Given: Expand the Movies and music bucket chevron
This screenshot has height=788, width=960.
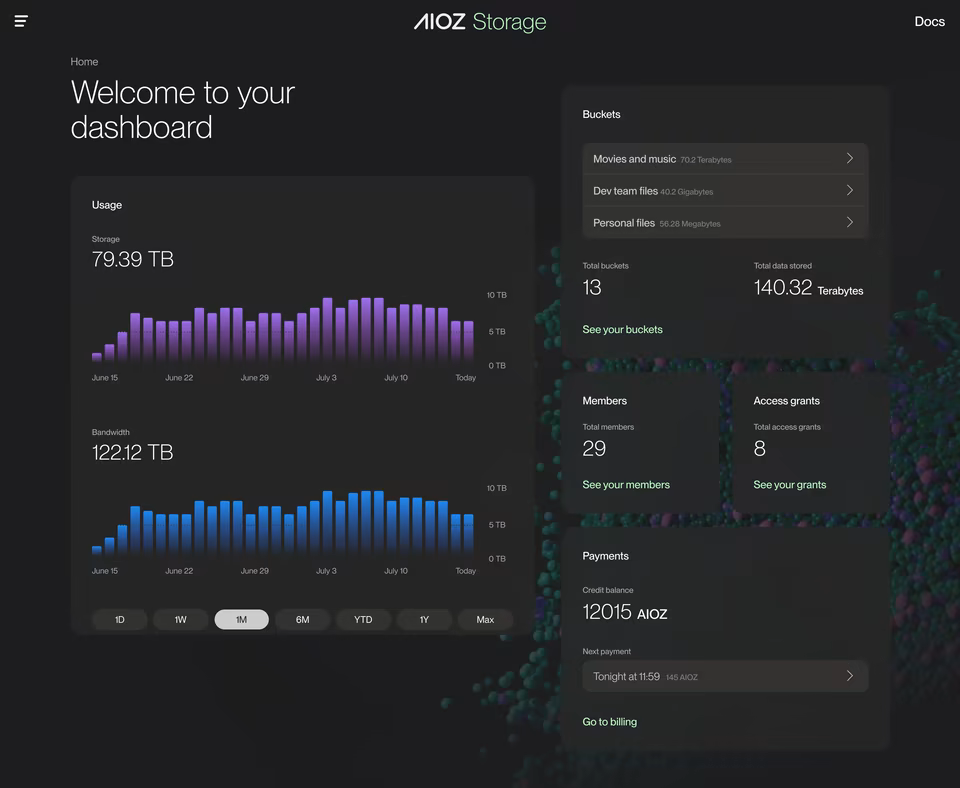Looking at the screenshot, I should point(850,159).
